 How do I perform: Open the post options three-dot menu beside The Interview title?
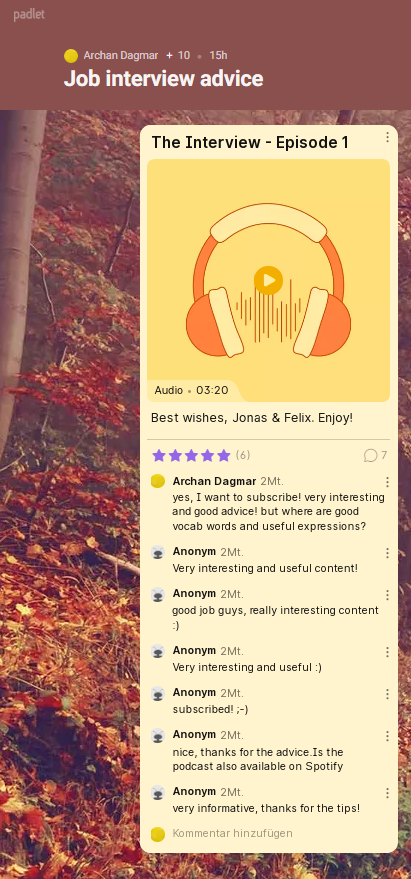point(387,137)
